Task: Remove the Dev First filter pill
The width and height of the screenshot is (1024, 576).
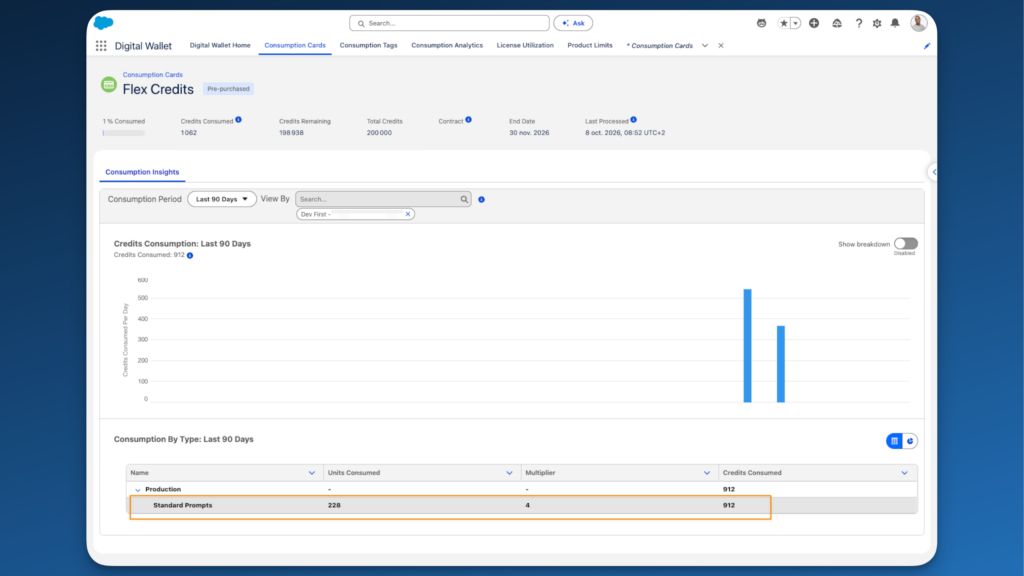Action: (x=408, y=214)
